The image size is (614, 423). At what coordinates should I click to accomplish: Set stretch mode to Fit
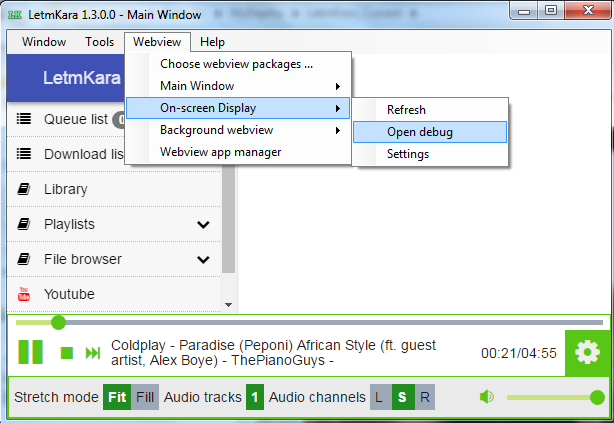[x=117, y=397]
